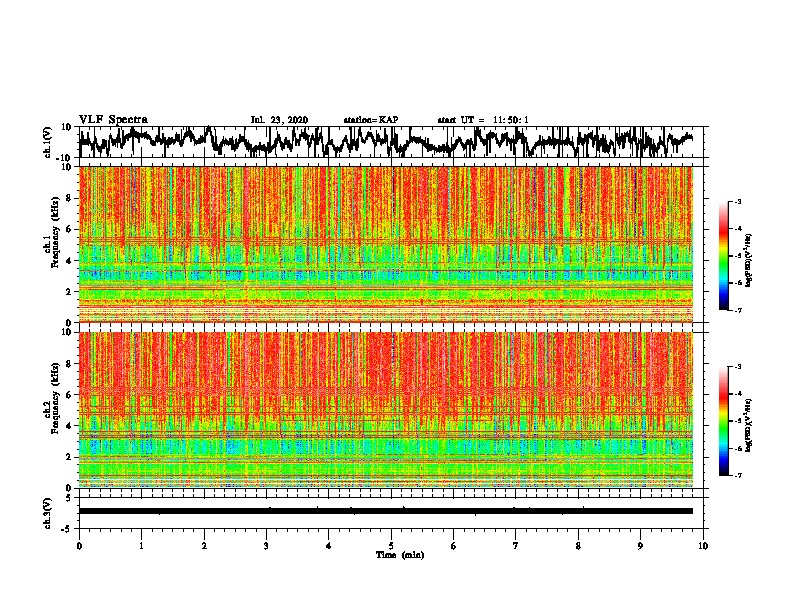The image size is (792, 612).
Task: Click the ch.1 voltage waveform trace panel
Action: pyautogui.click(x=391, y=142)
